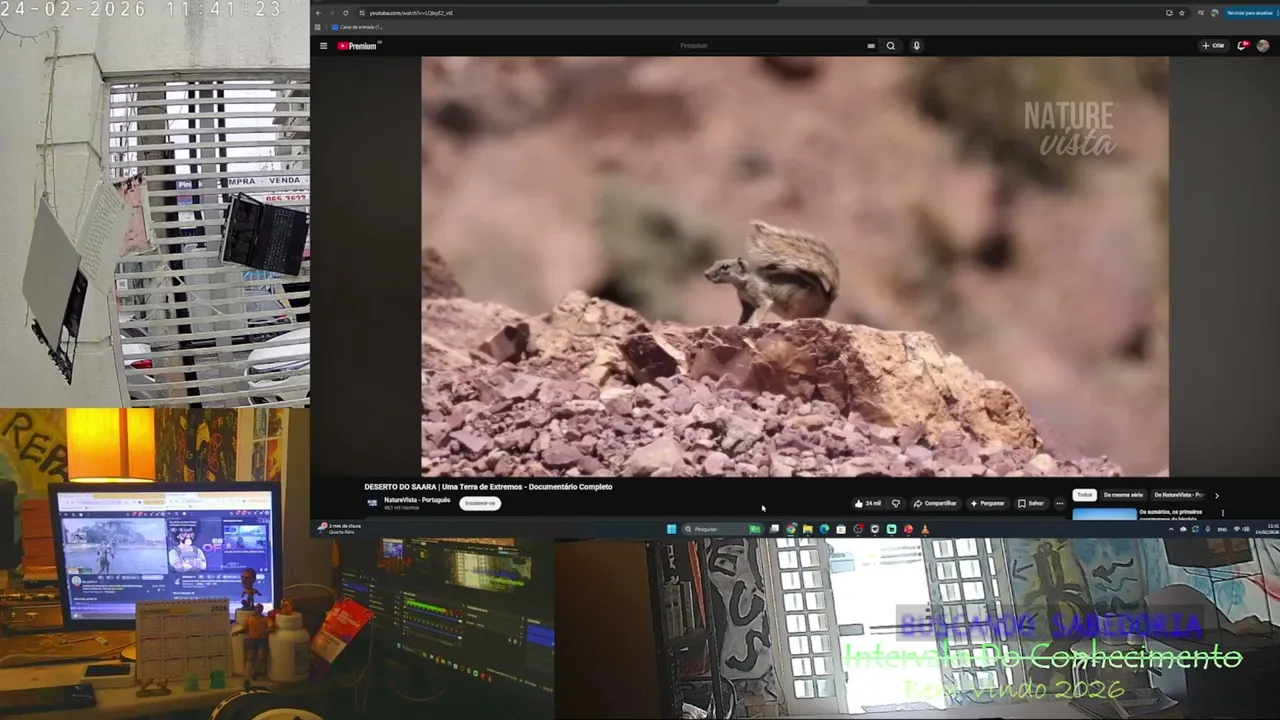The width and height of the screenshot is (1280, 720).
Task: Open the account avatar menu
Action: [1263, 46]
